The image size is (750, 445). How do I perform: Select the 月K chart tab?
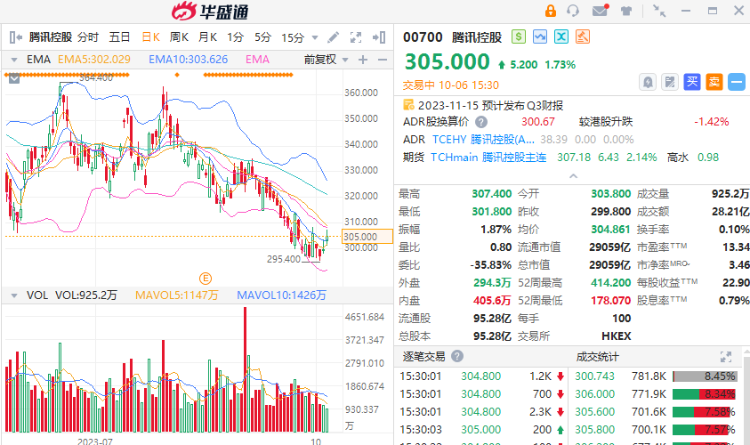click(x=208, y=37)
